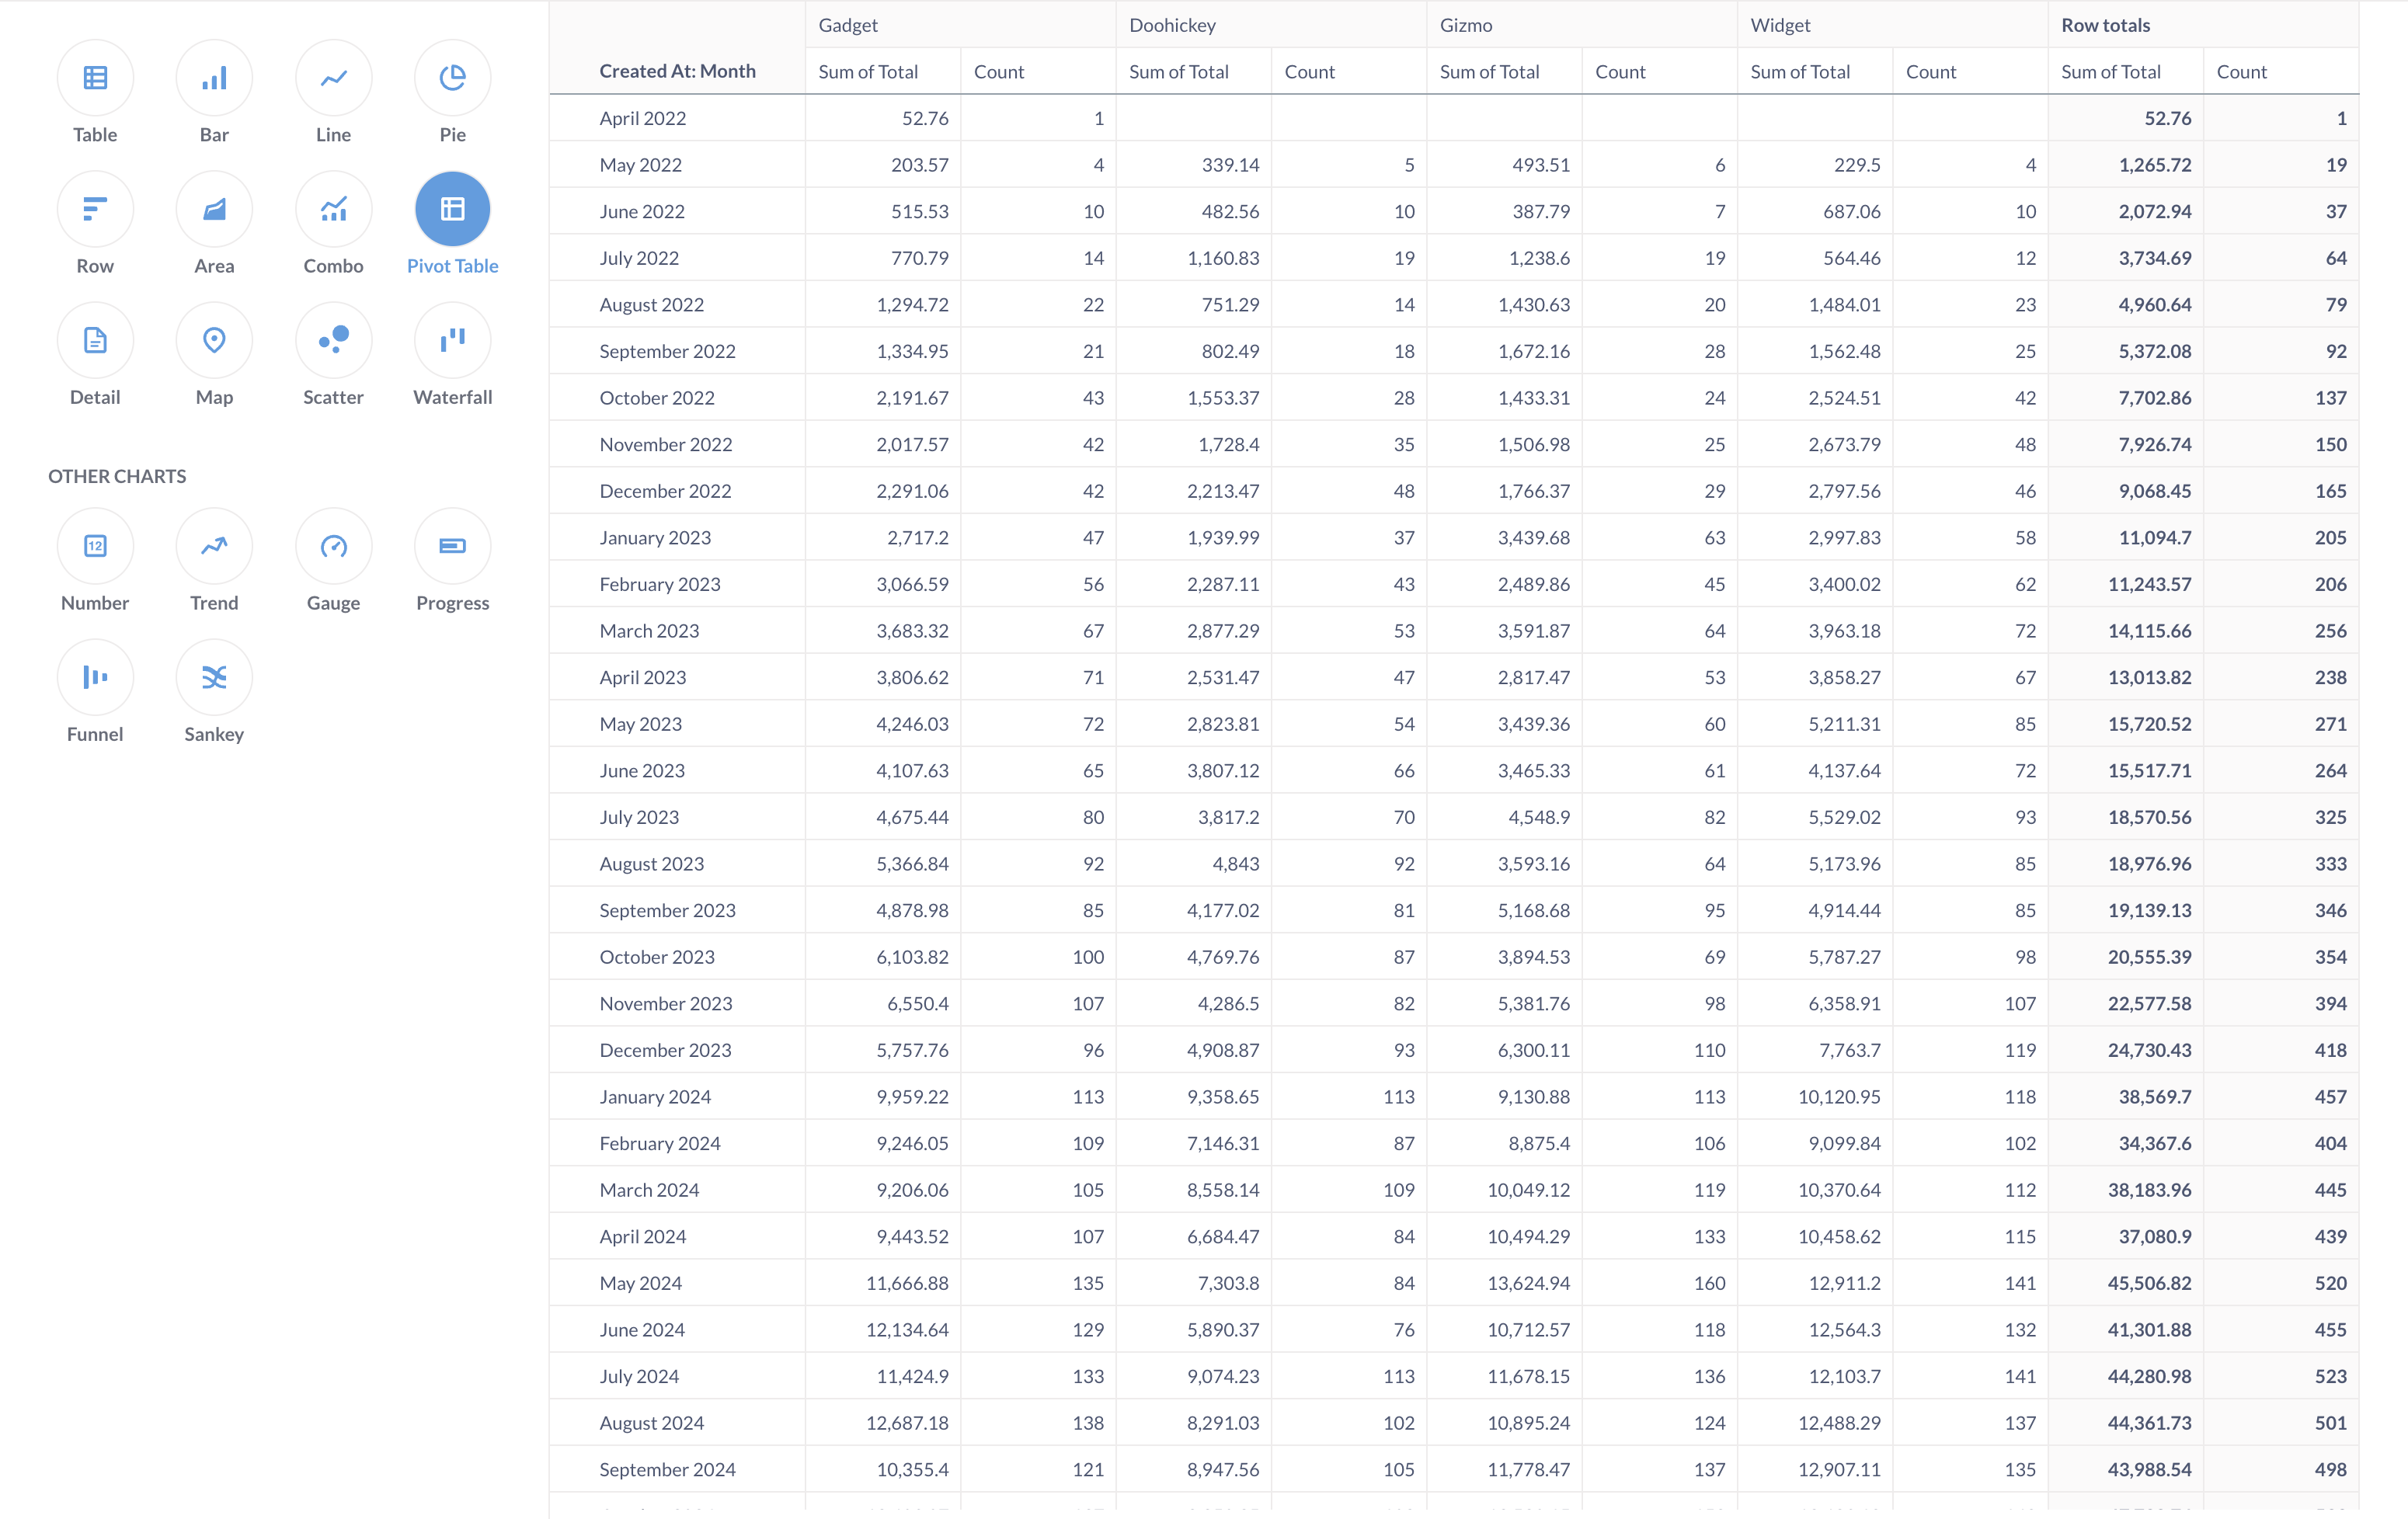Screen dimensions: 2408x1519
Task: Click the Gadget Sum of Total header
Action: (867, 71)
